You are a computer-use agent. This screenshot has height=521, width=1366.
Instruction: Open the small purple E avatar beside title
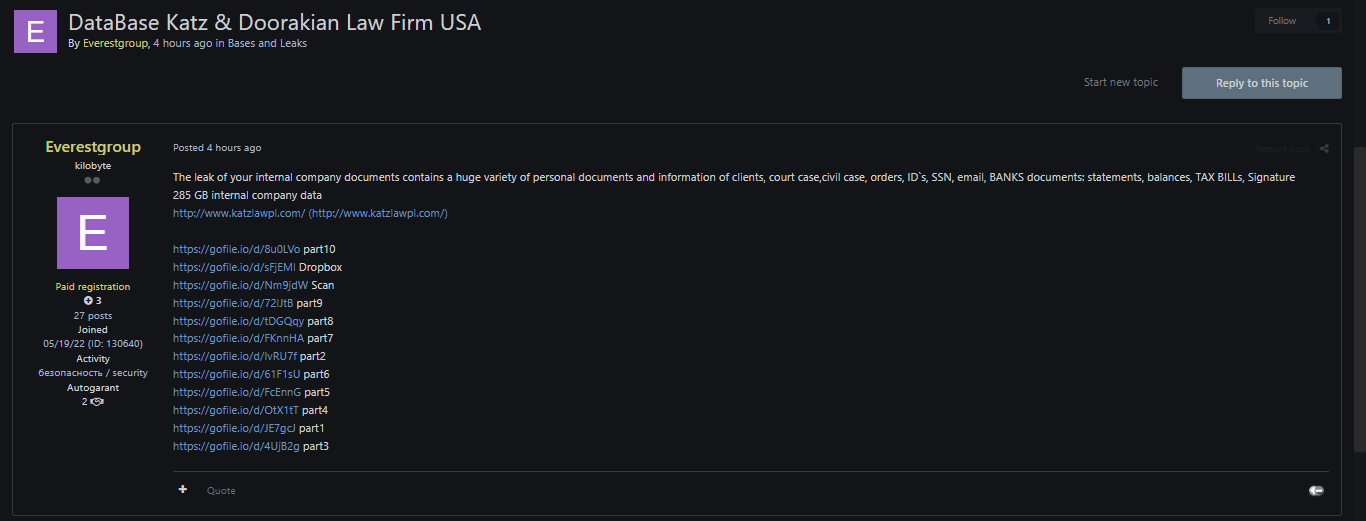(x=35, y=31)
